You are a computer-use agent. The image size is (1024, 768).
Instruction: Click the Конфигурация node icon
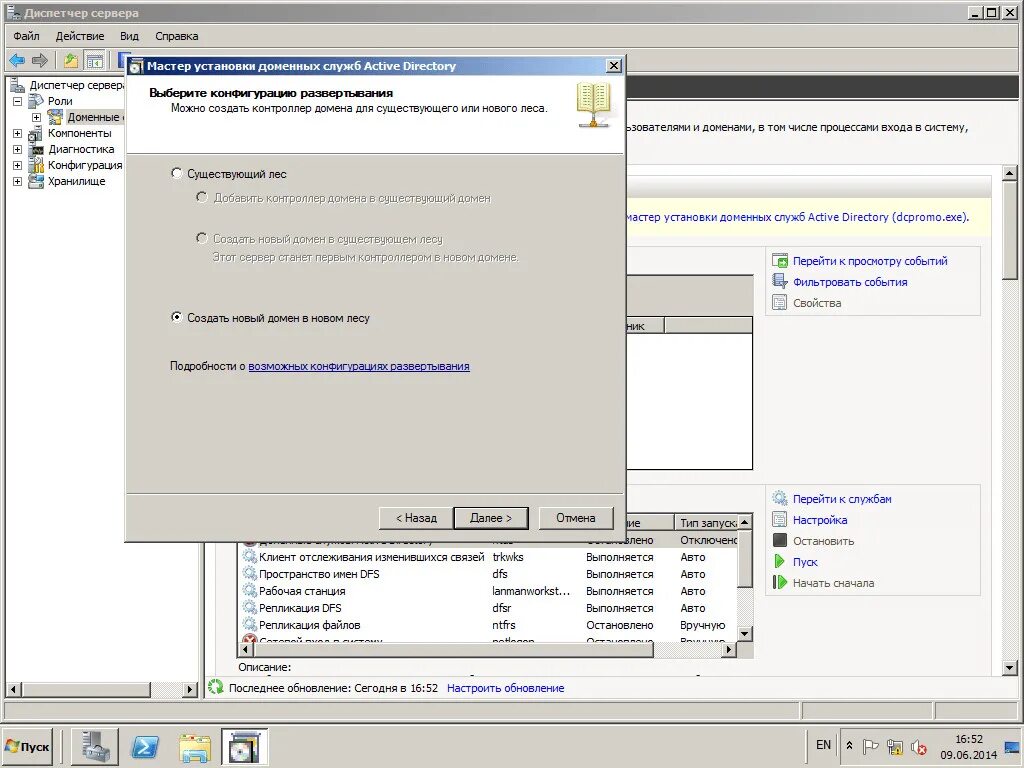(36, 165)
